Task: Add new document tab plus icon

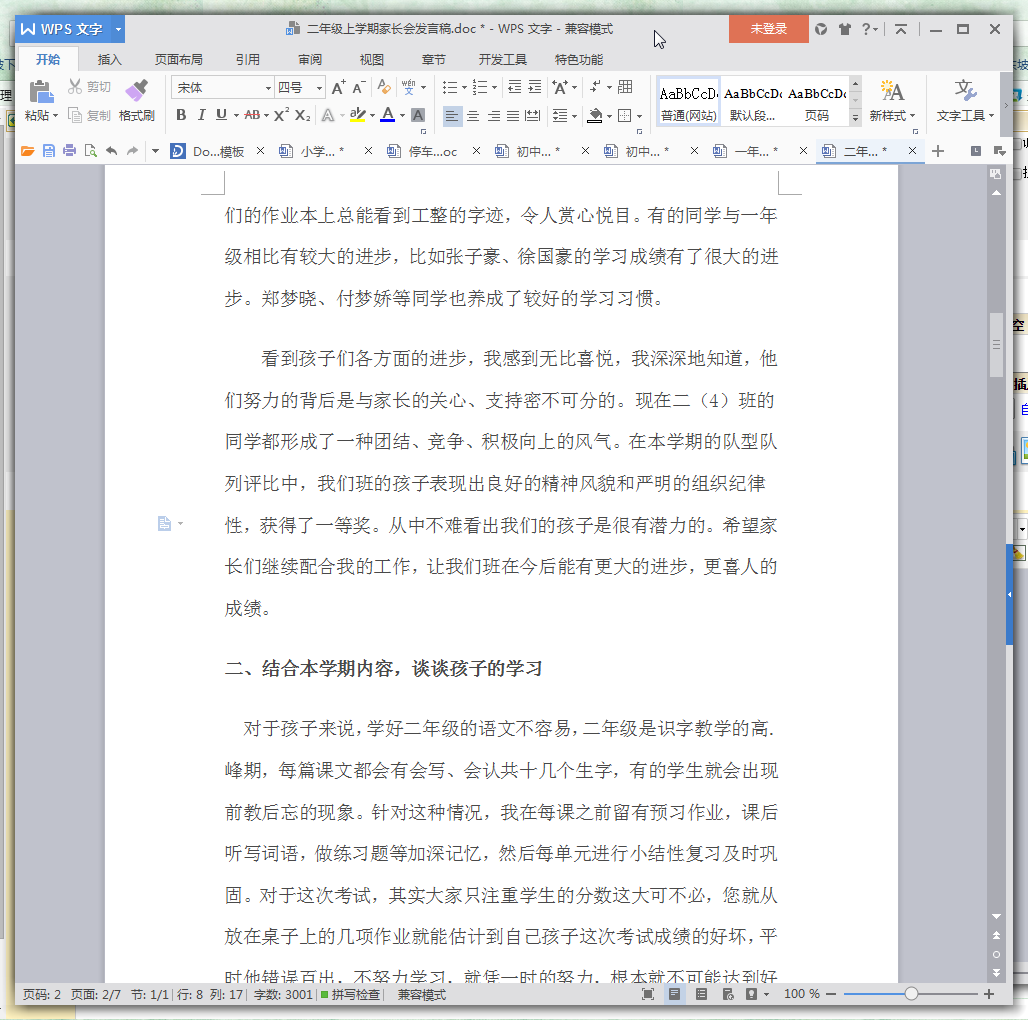Action: click(x=938, y=151)
